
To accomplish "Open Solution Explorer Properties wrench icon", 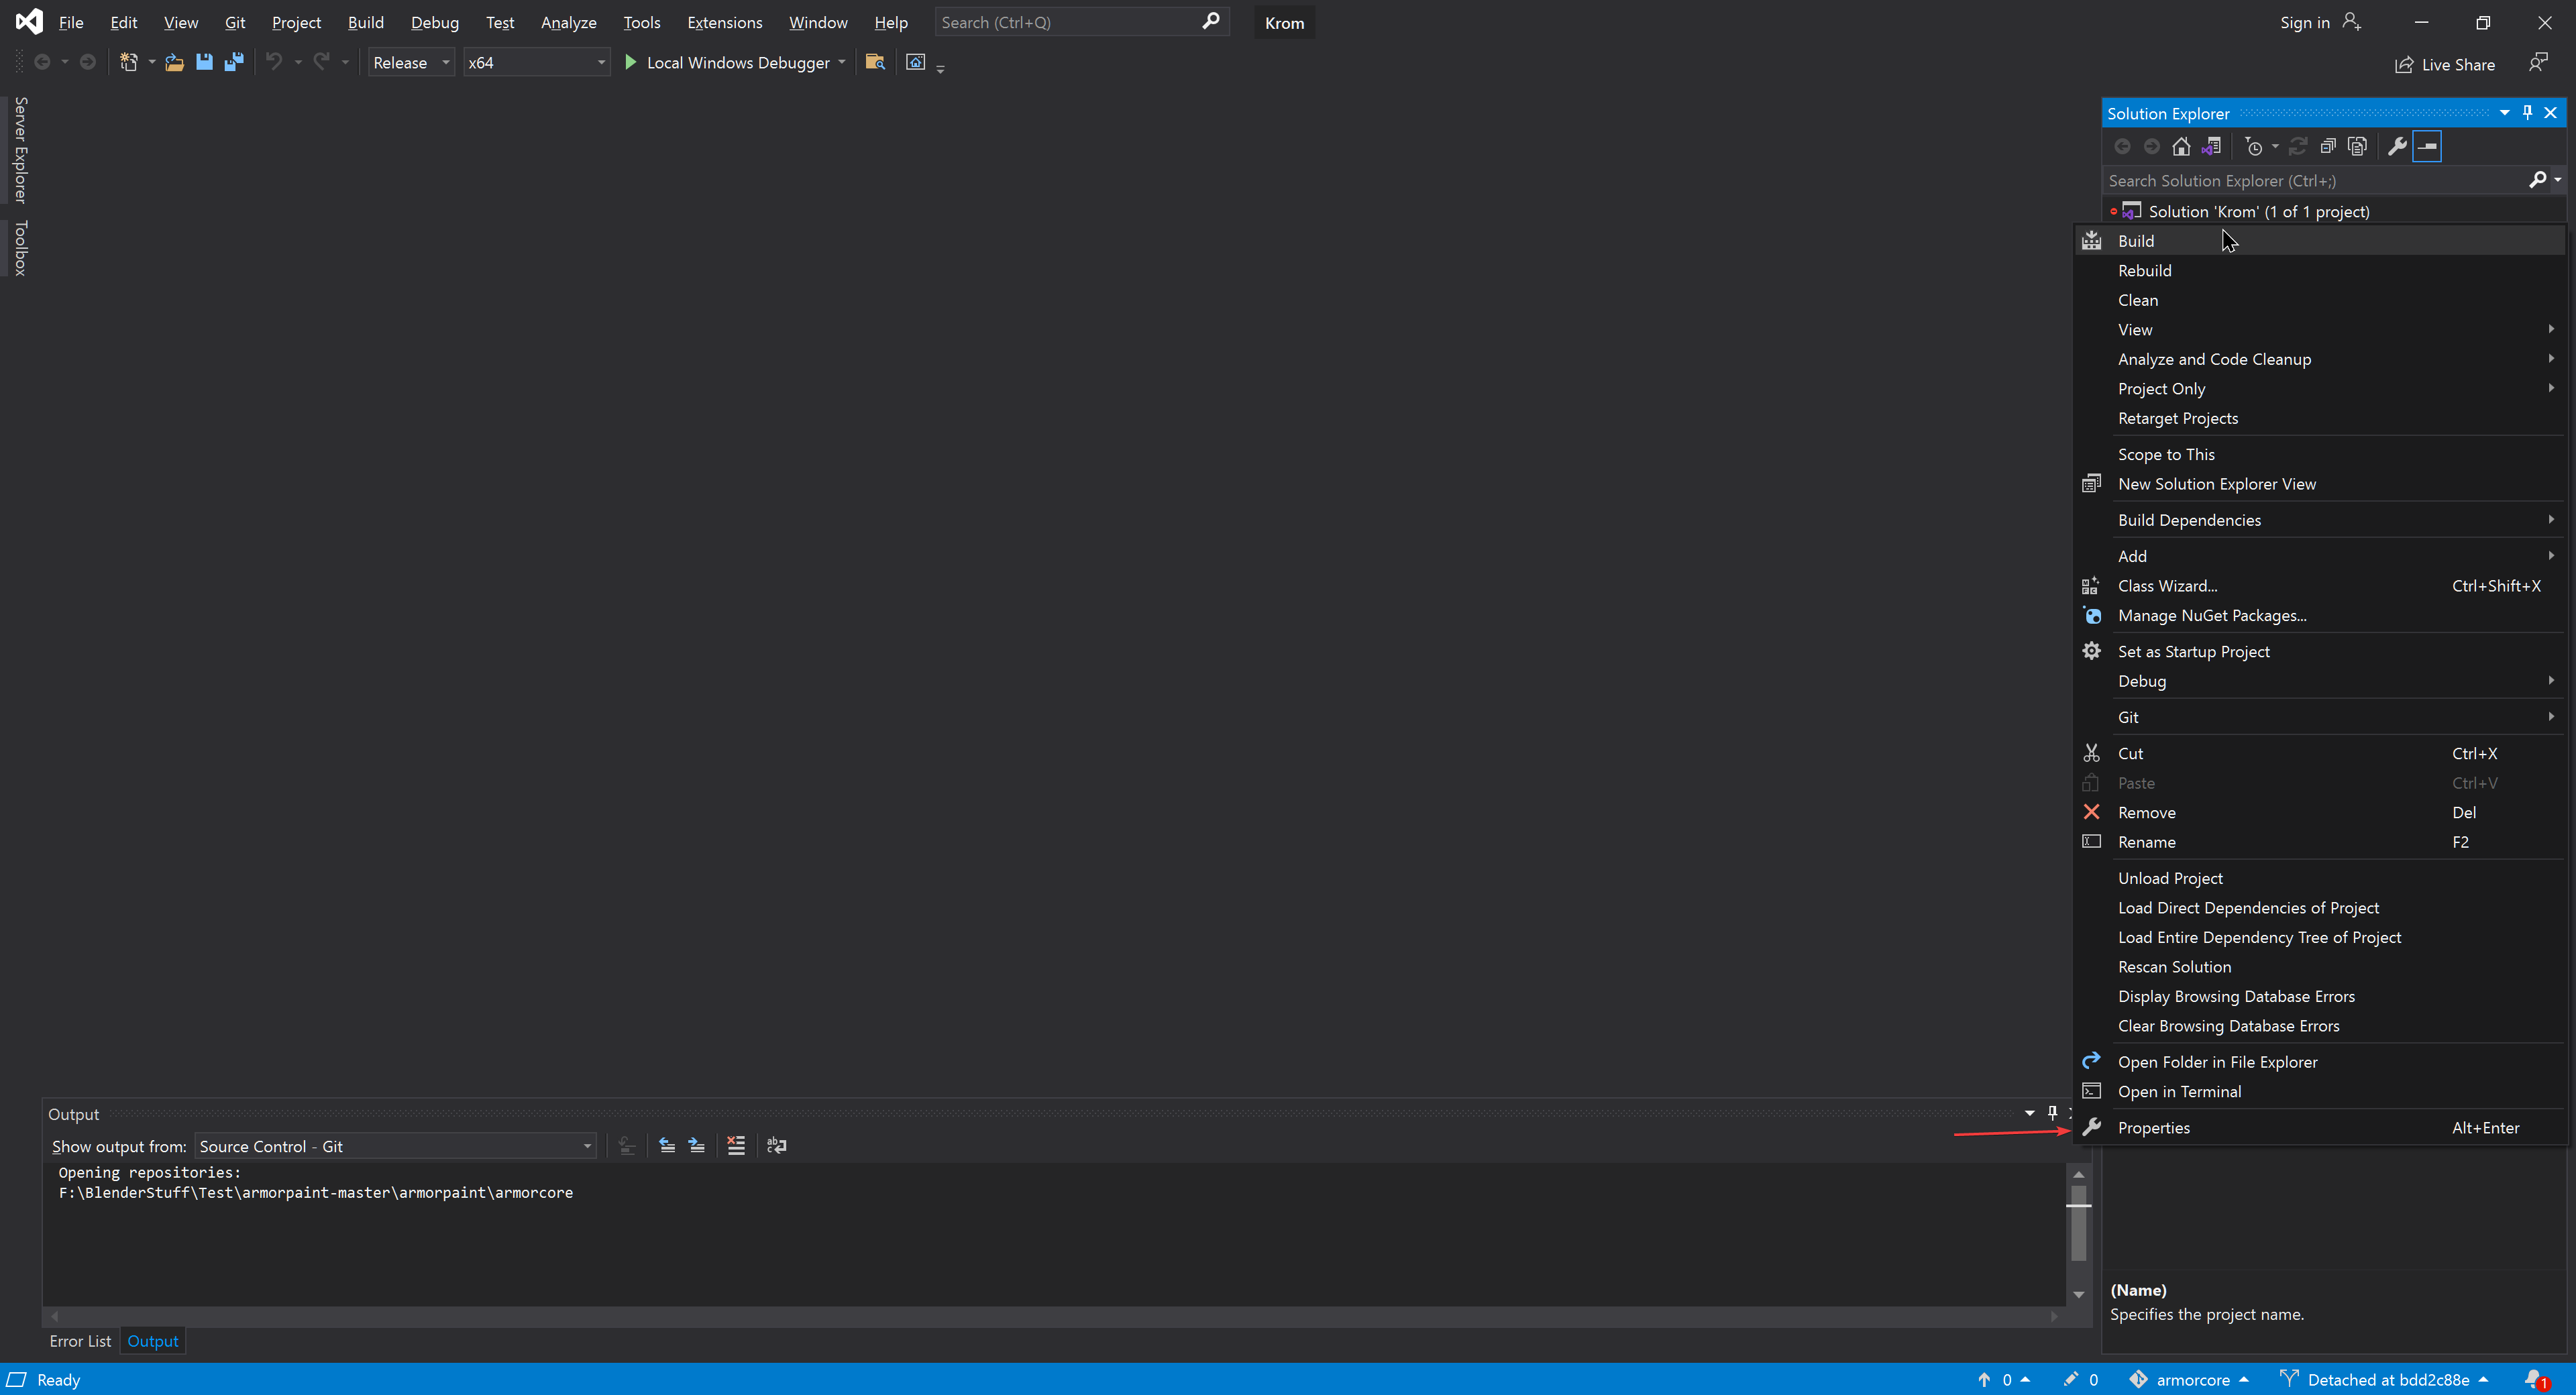I will tap(2397, 146).
